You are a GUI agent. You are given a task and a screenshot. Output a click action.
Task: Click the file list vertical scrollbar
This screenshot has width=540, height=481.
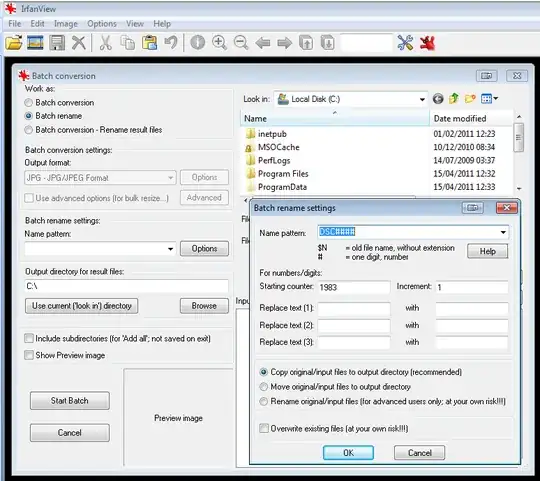coord(518,138)
